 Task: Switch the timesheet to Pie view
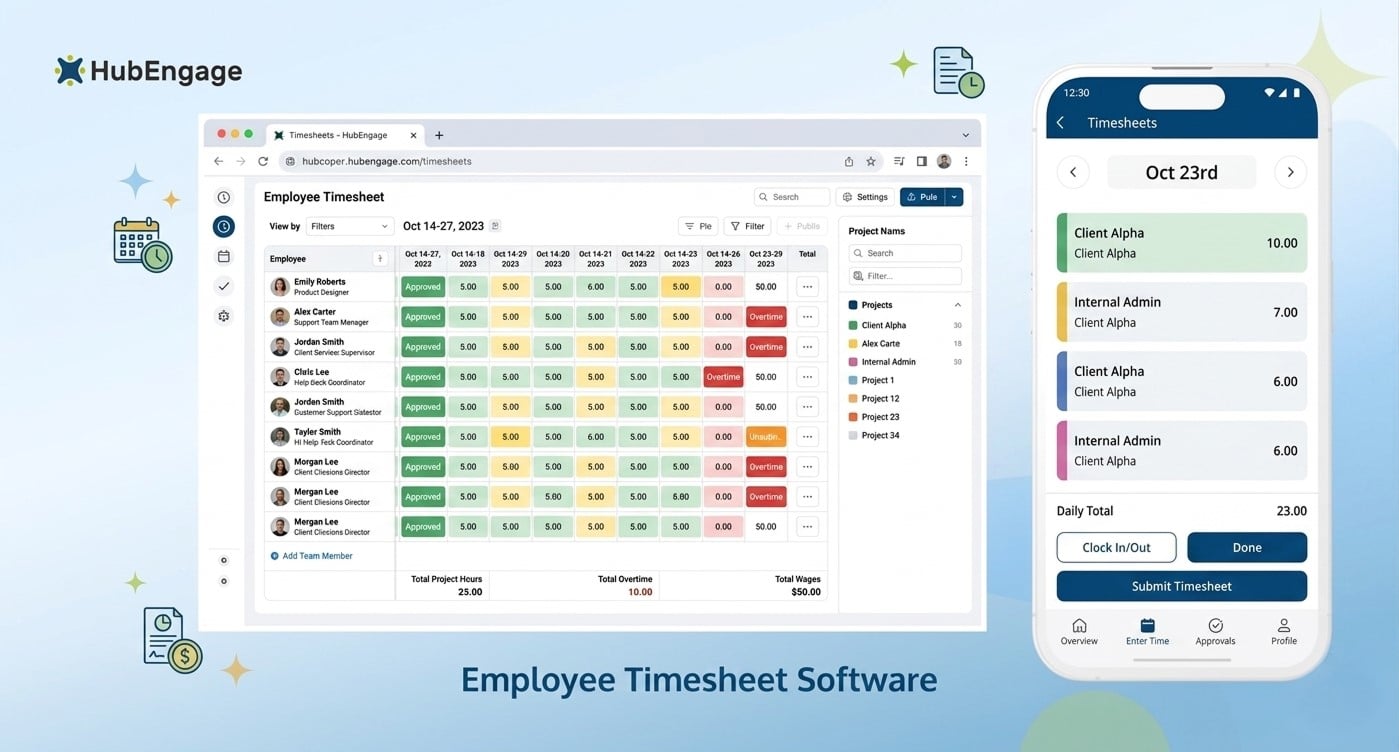(x=697, y=226)
